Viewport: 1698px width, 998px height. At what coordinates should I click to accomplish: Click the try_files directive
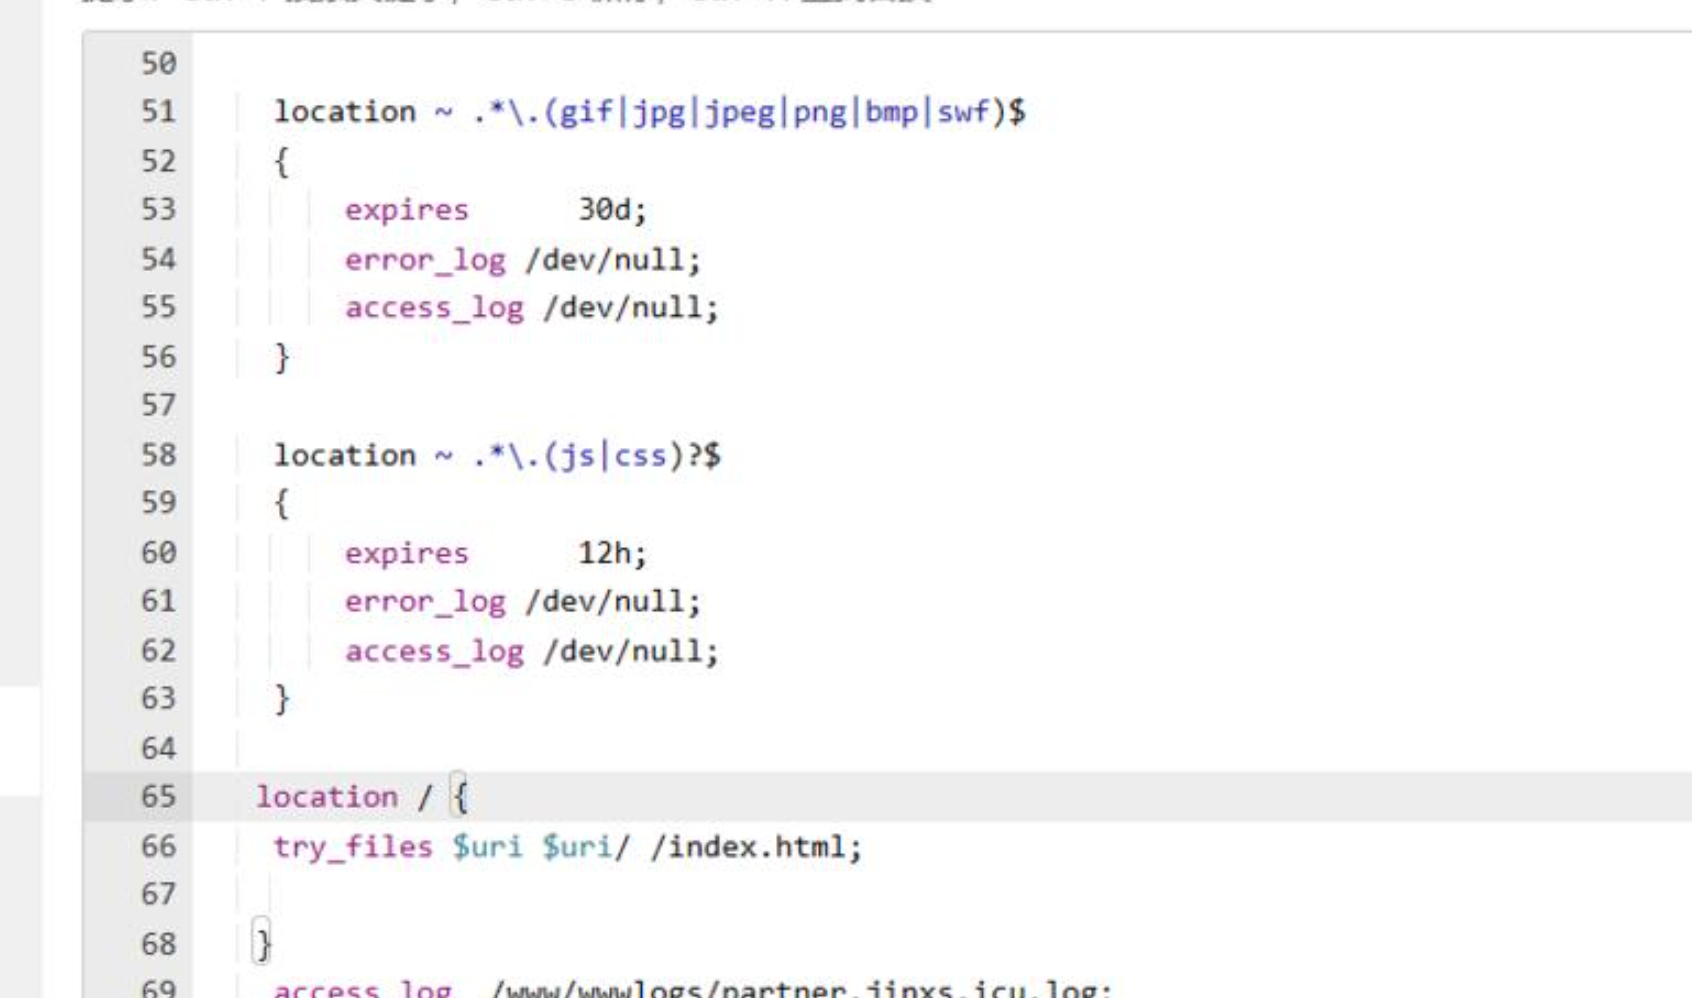tap(353, 847)
